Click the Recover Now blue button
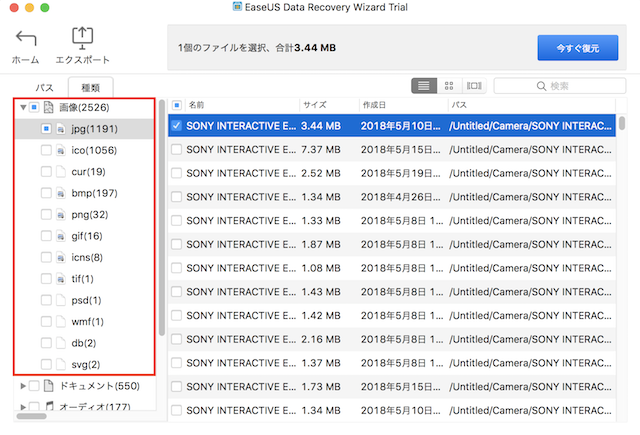640x435 pixels. [578, 48]
